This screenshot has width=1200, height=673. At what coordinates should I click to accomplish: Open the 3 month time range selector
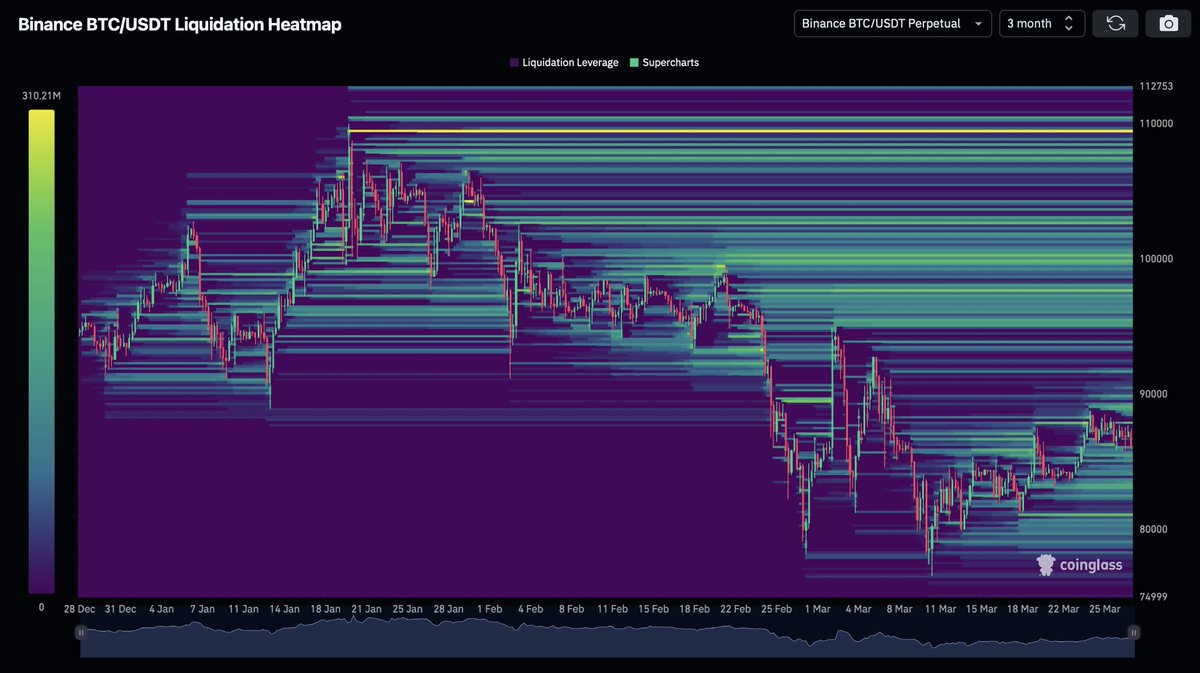pos(1042,23)
